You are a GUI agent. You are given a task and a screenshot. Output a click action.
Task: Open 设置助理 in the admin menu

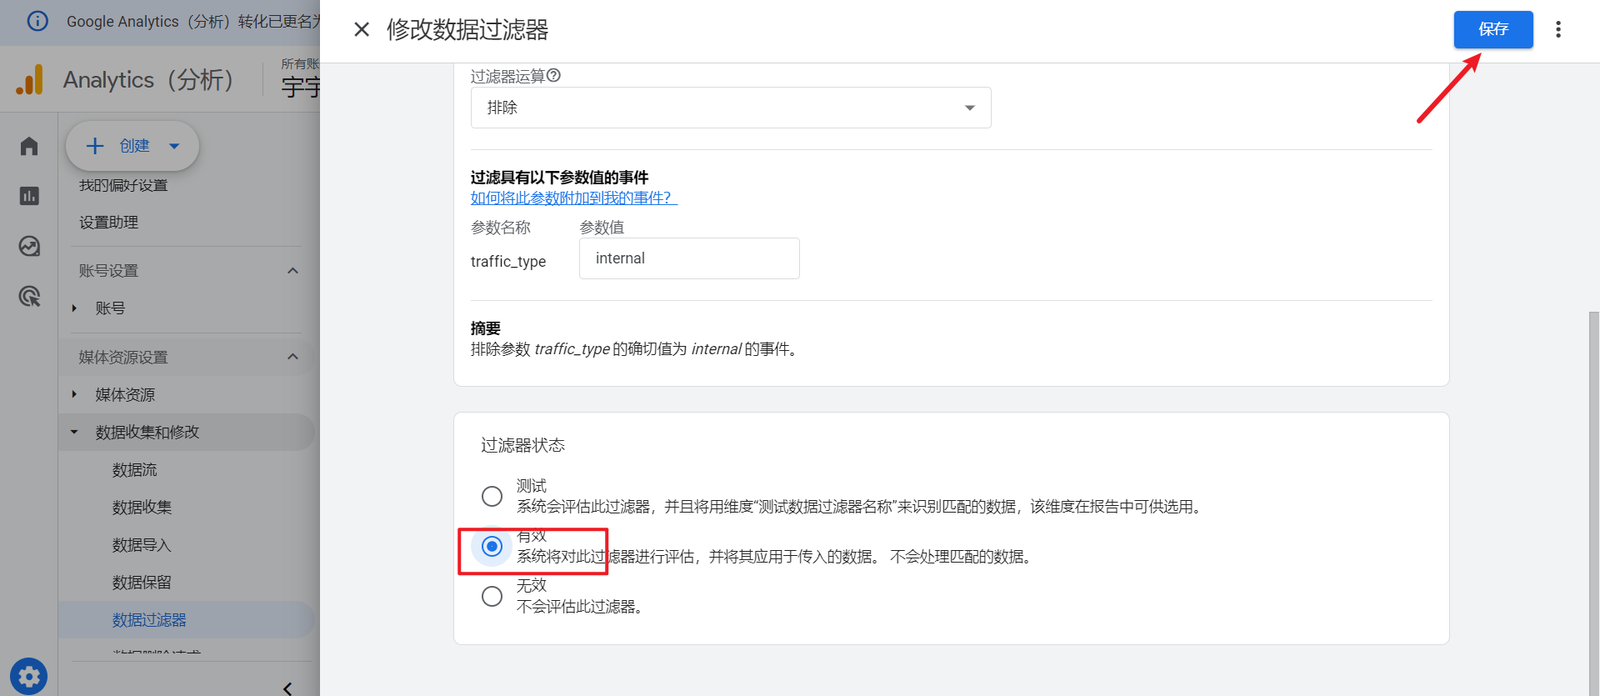109,222
